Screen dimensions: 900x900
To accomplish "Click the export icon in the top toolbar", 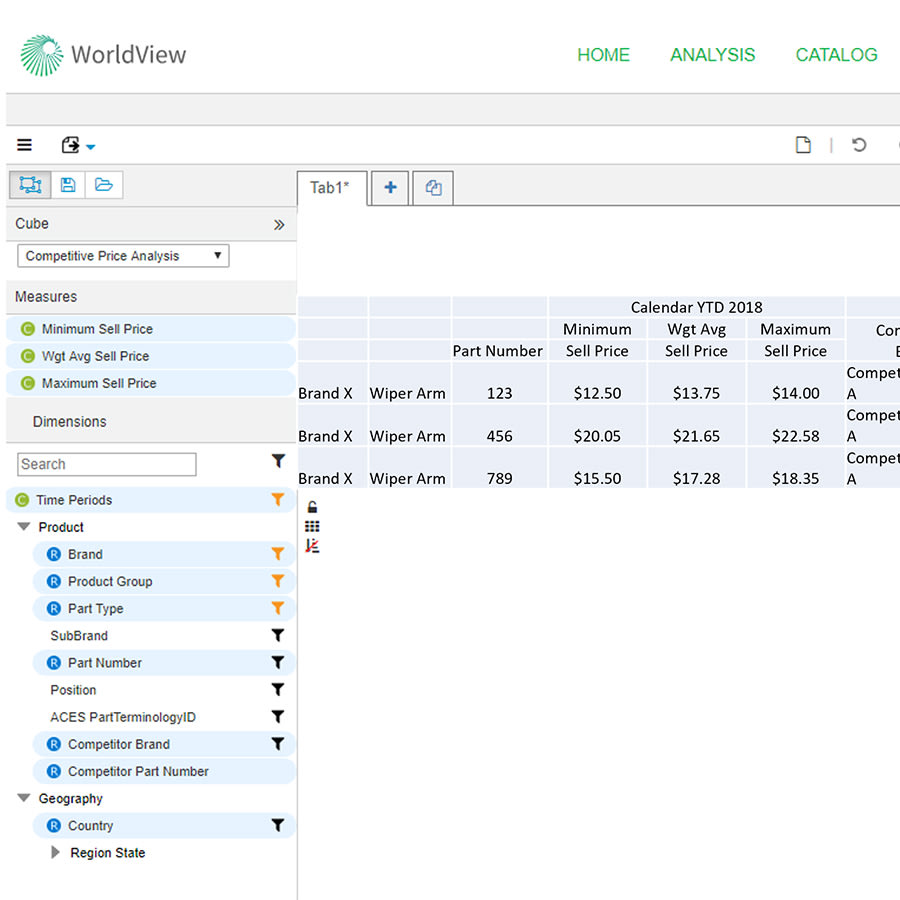I will (x=71, y=145).
